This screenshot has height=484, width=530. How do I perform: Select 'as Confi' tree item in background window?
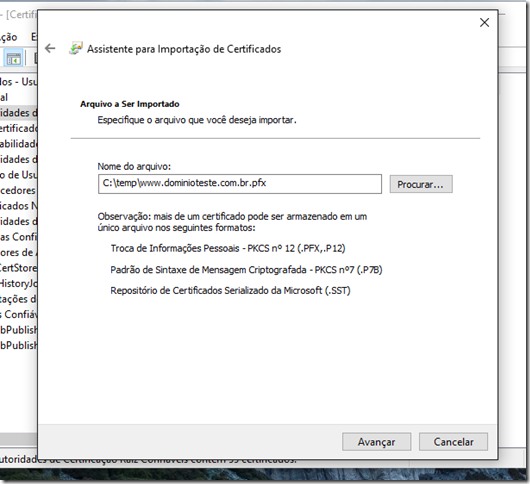pyautogui.click(x=18, y=237)
